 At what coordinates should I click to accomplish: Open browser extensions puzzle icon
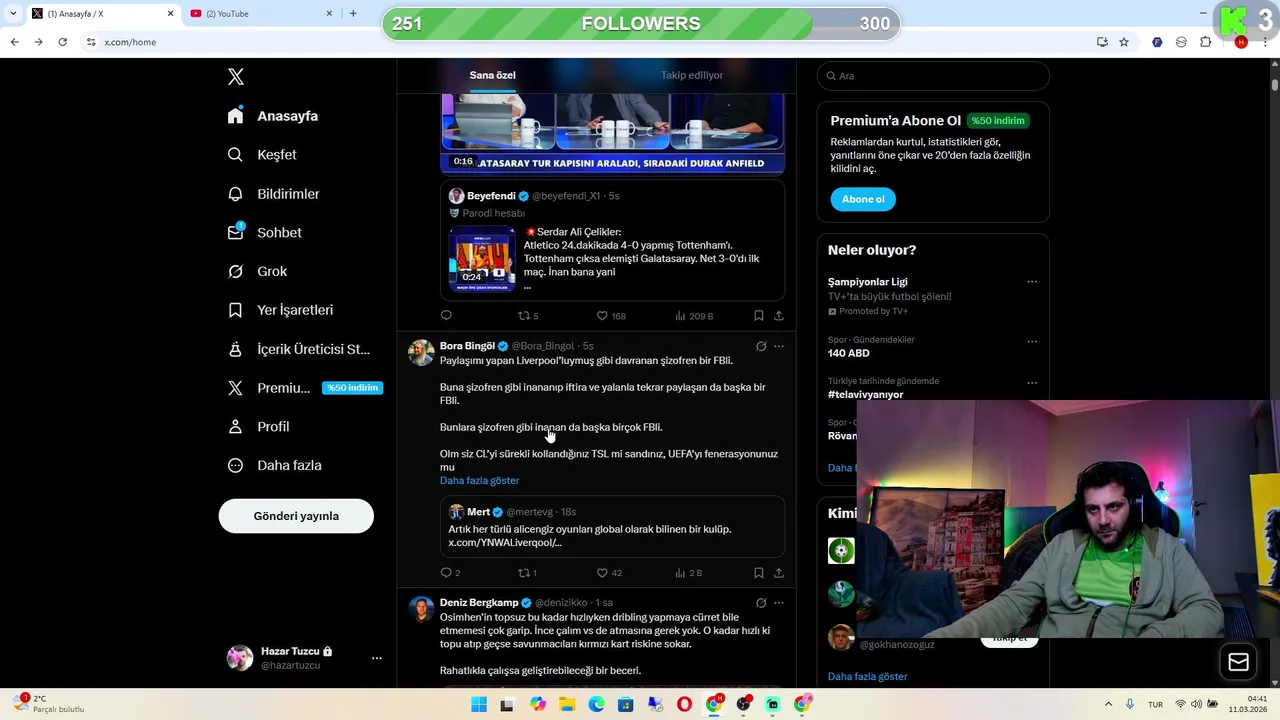tap(1205, 42)
